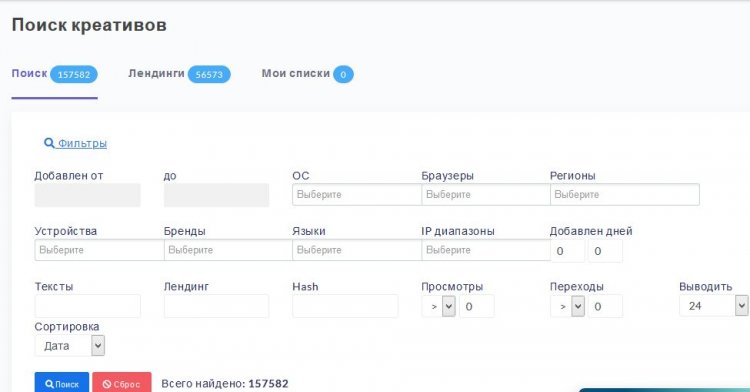Click the blue Поиск search button
Screen dimensions: 750x392
coord(62,383)
